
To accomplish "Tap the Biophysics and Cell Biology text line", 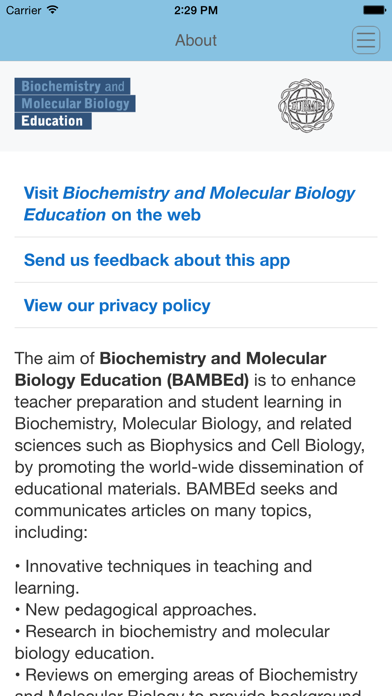I will pos(190,445).
